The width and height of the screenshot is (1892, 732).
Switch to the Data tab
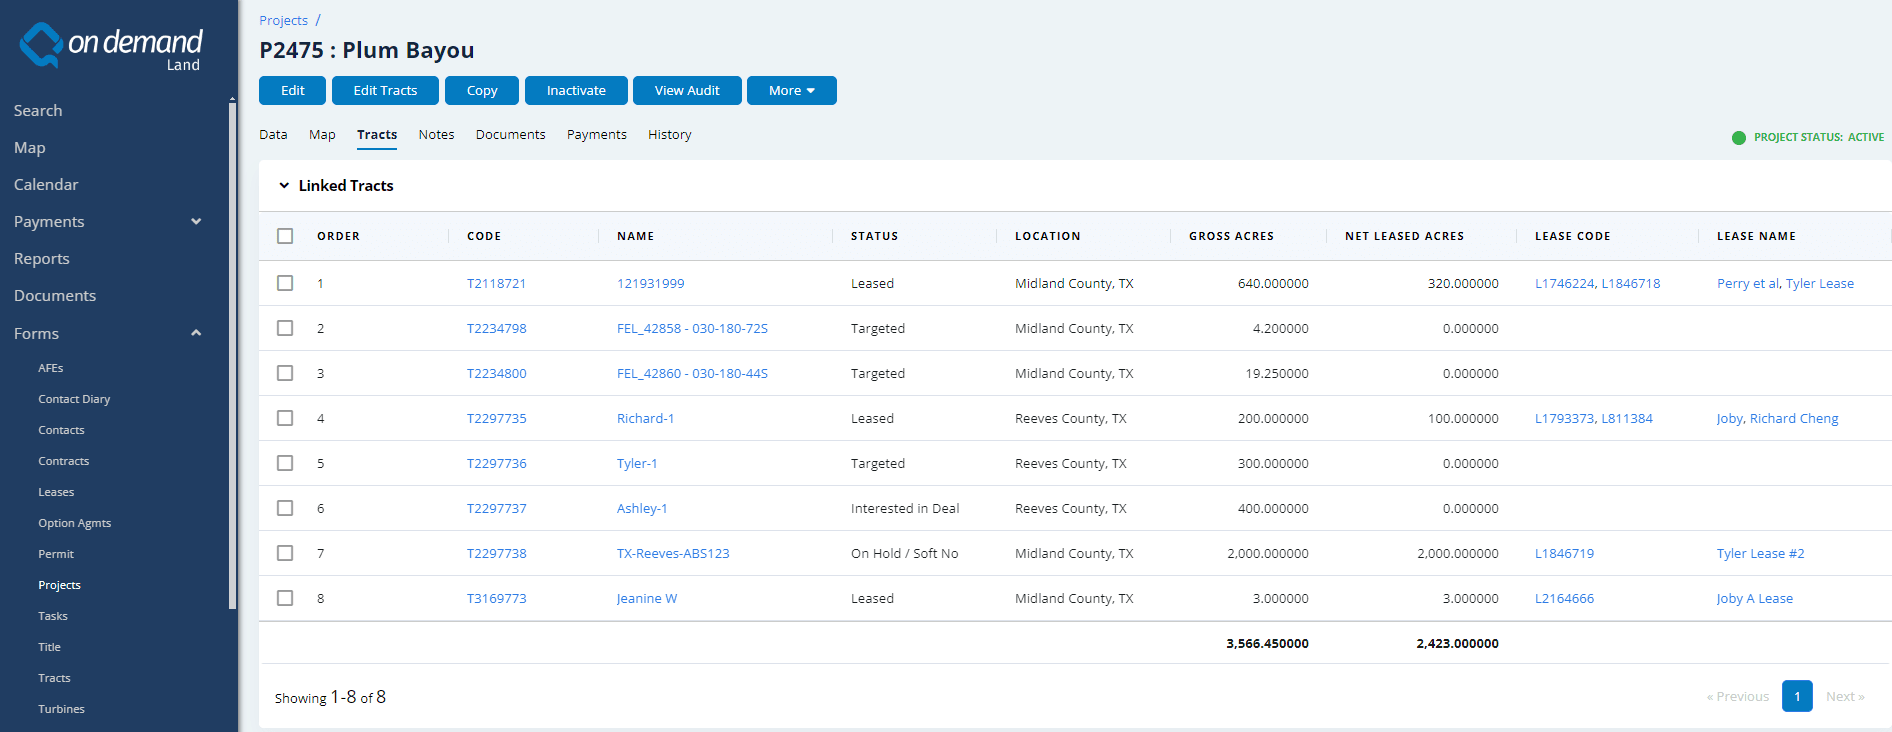[x=273, y=134]
